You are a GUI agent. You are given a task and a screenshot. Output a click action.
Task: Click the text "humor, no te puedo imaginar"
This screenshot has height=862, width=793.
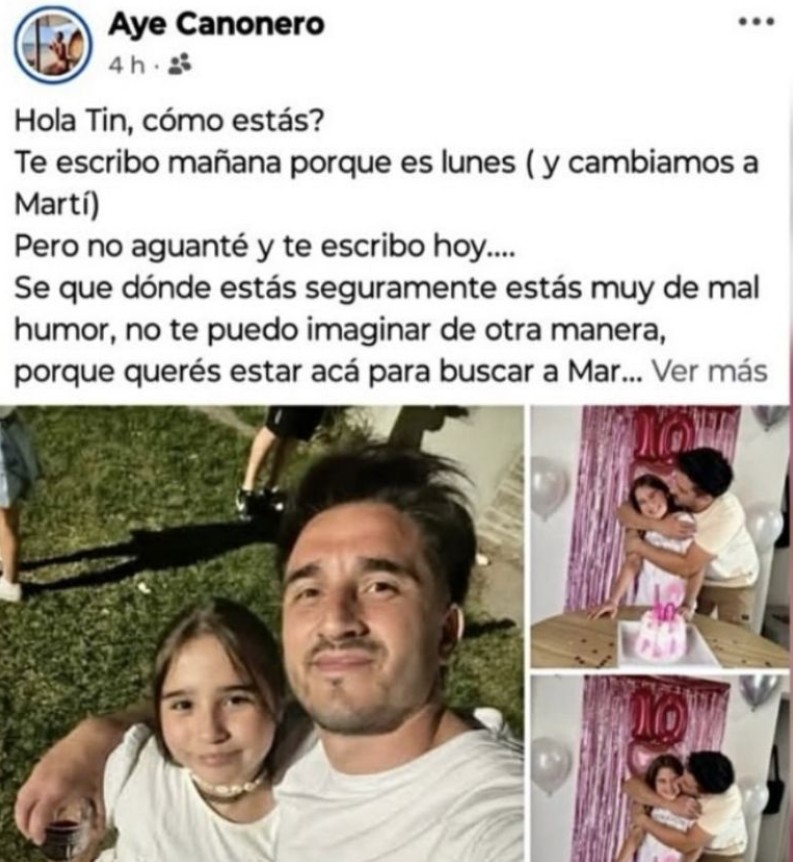[224, 330]
